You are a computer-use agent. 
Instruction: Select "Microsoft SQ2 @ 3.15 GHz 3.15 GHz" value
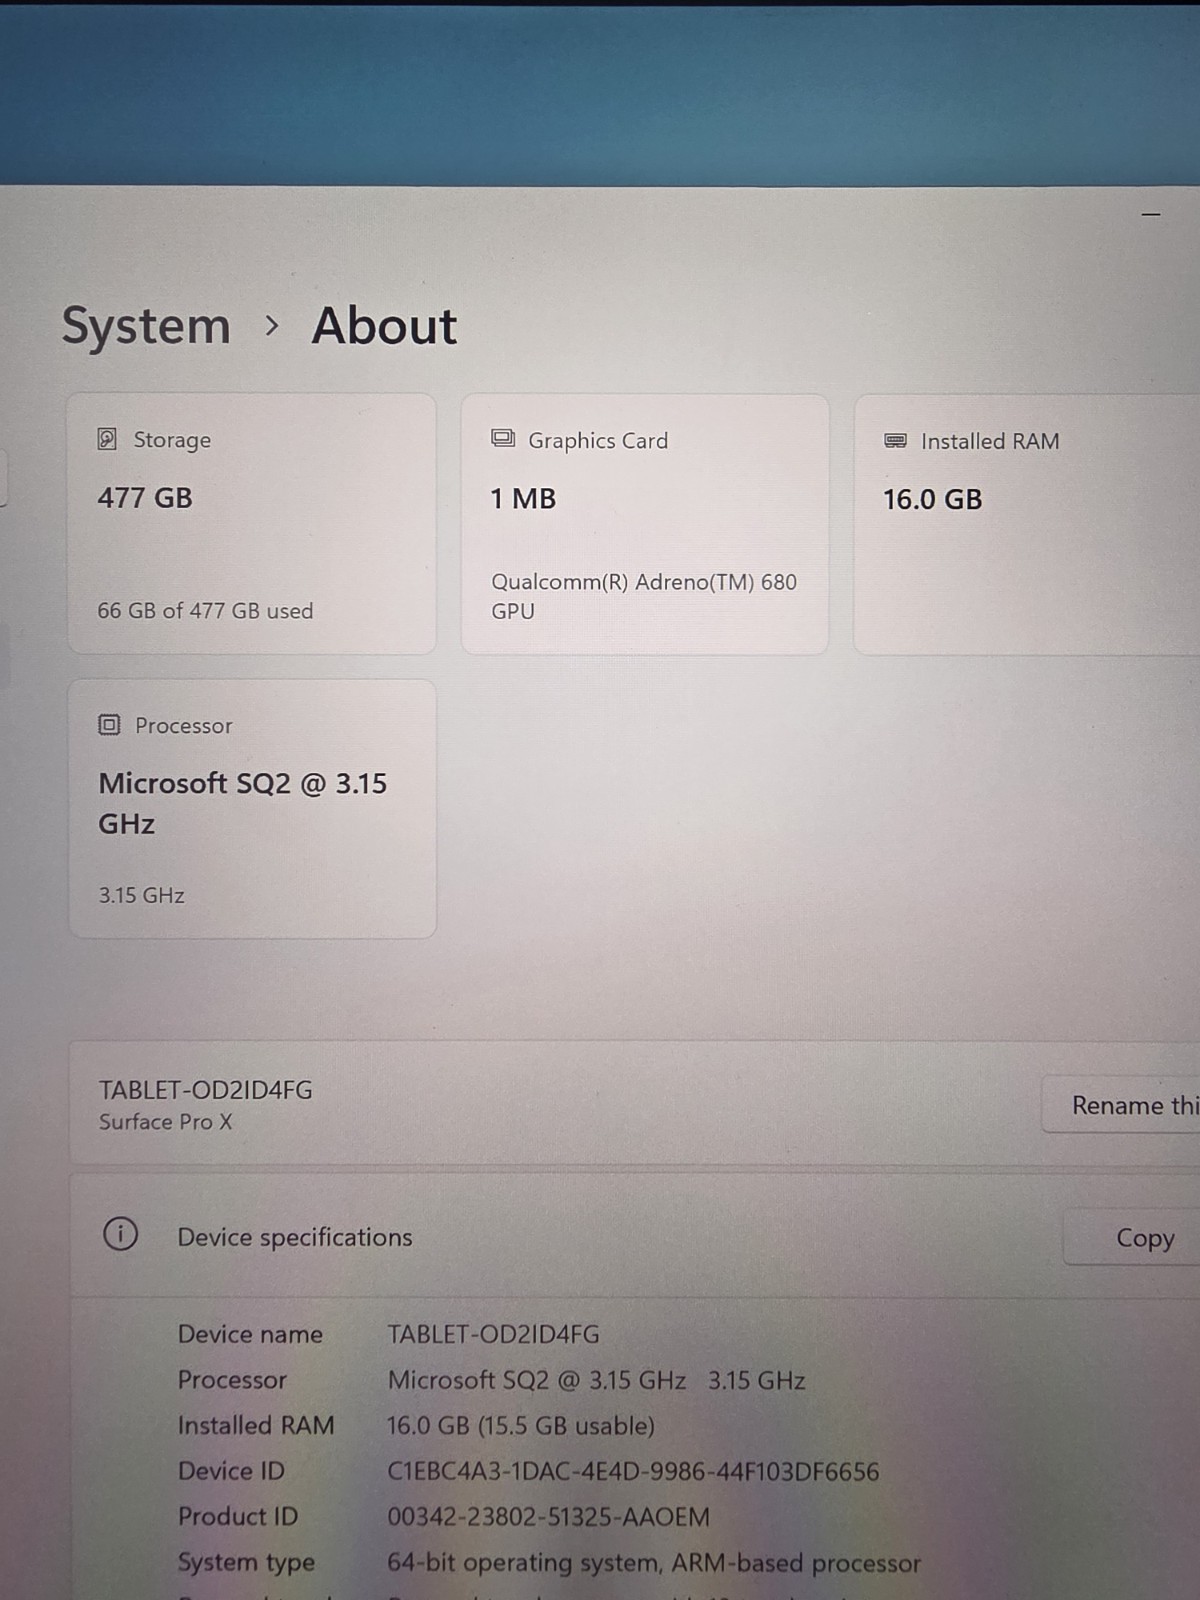point(597,1380)
